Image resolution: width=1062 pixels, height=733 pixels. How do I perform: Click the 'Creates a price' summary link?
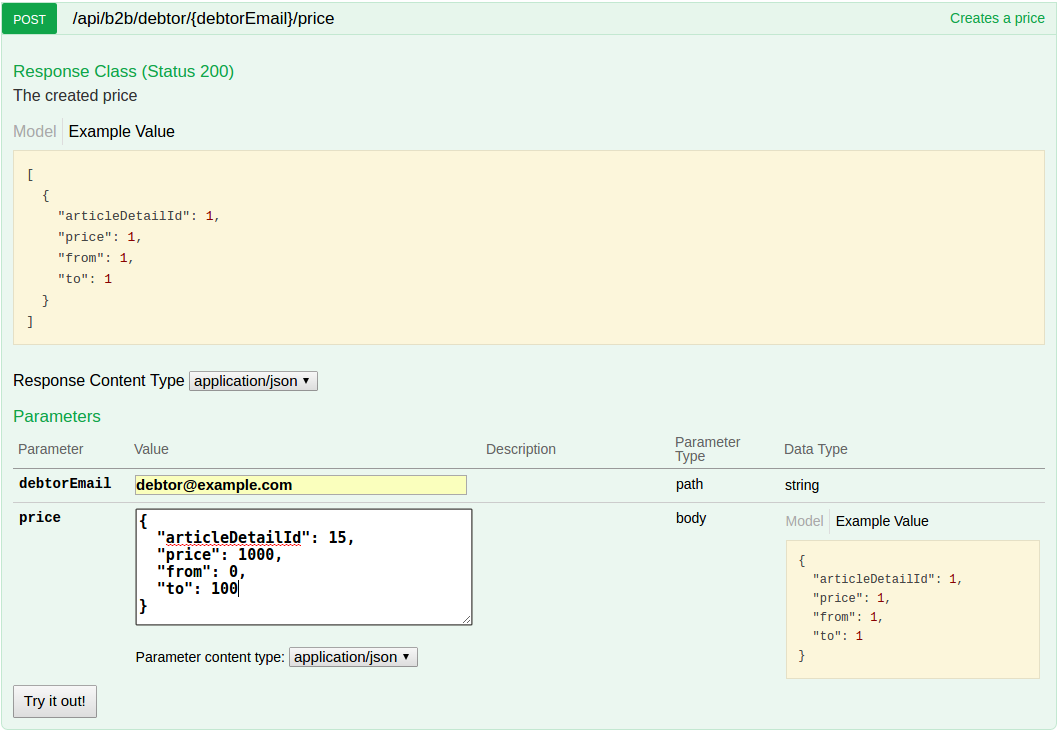coord(996,18)
